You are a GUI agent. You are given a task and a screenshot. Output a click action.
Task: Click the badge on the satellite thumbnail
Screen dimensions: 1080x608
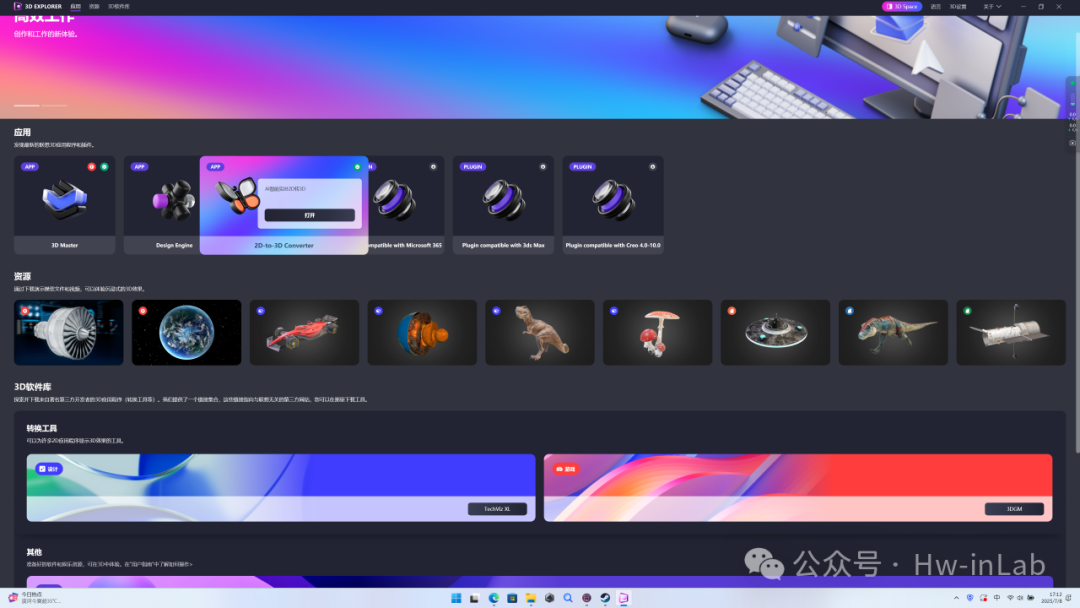pos(967,311)
